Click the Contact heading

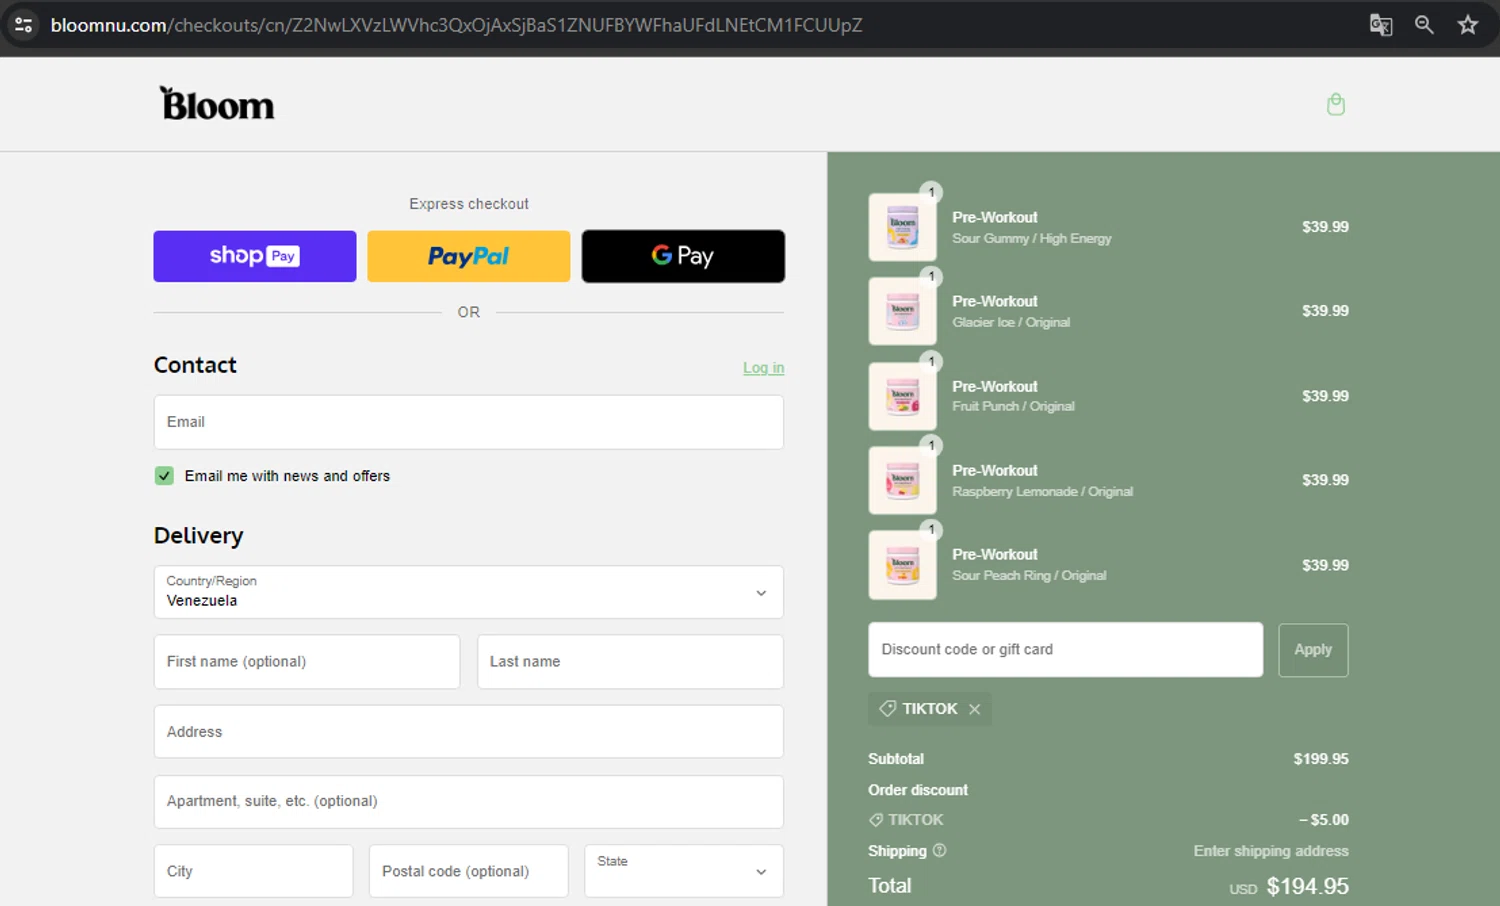(x=195, y=365)
